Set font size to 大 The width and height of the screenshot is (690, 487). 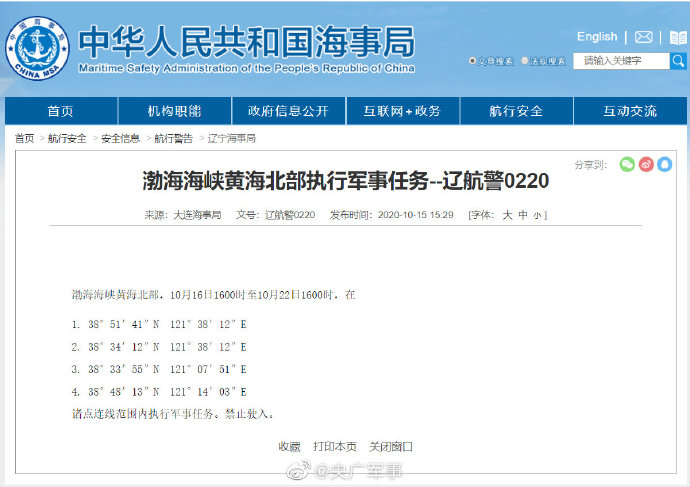point(507,215)
